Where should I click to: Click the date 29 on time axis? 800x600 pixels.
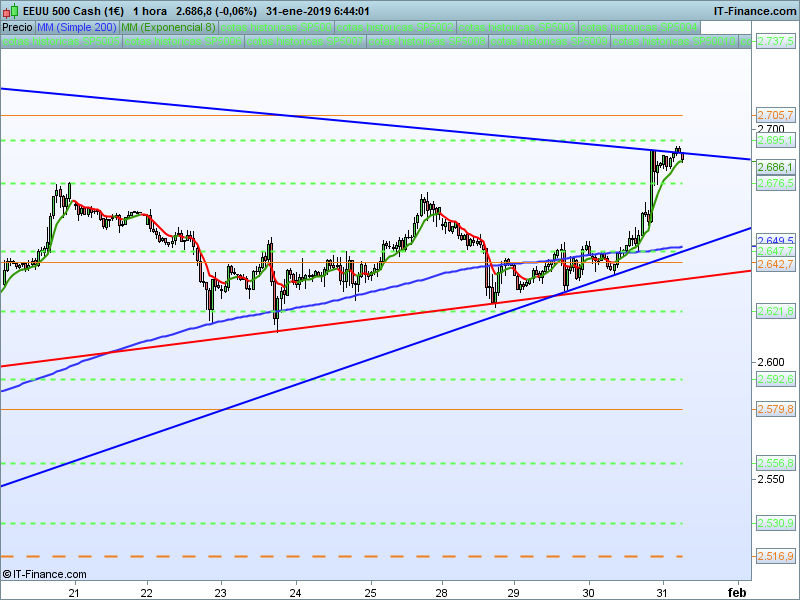pyautogui.click(x=514, y=593)
